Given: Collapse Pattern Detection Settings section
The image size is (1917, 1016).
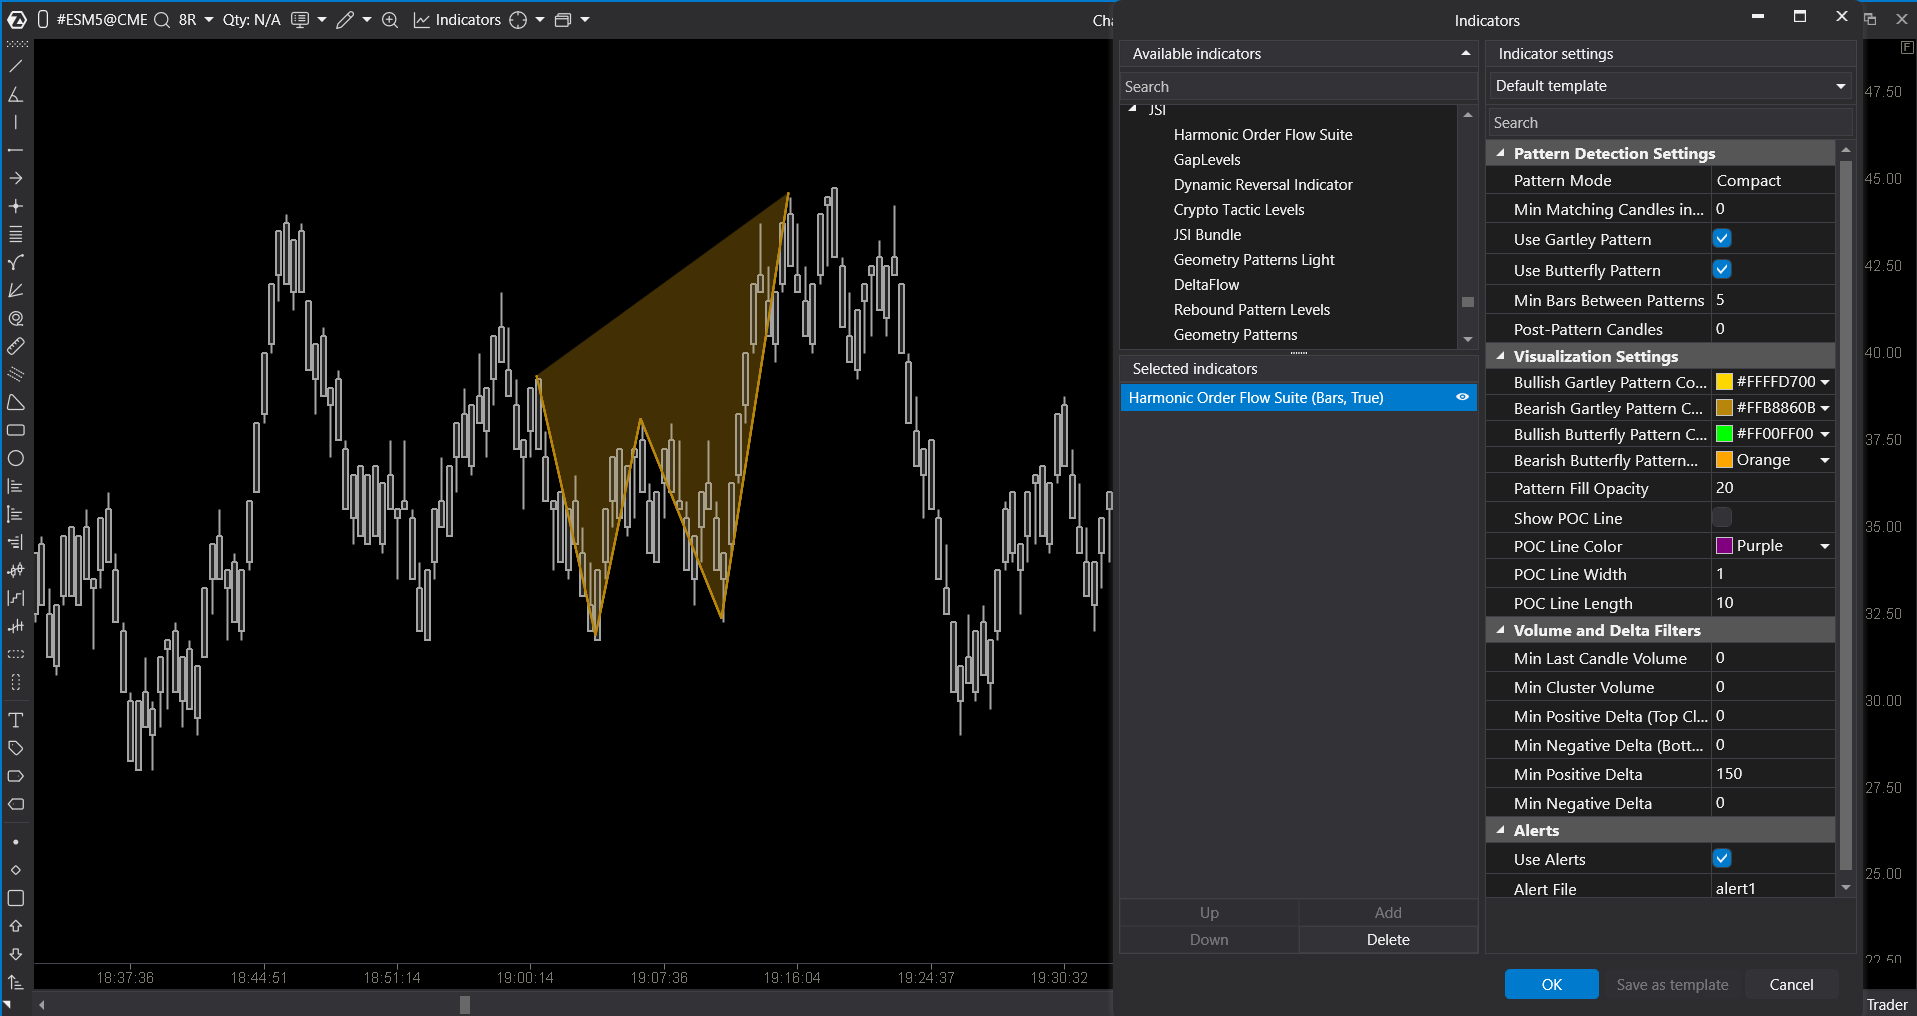Looking at the screenshot, I should [1500, 153].
